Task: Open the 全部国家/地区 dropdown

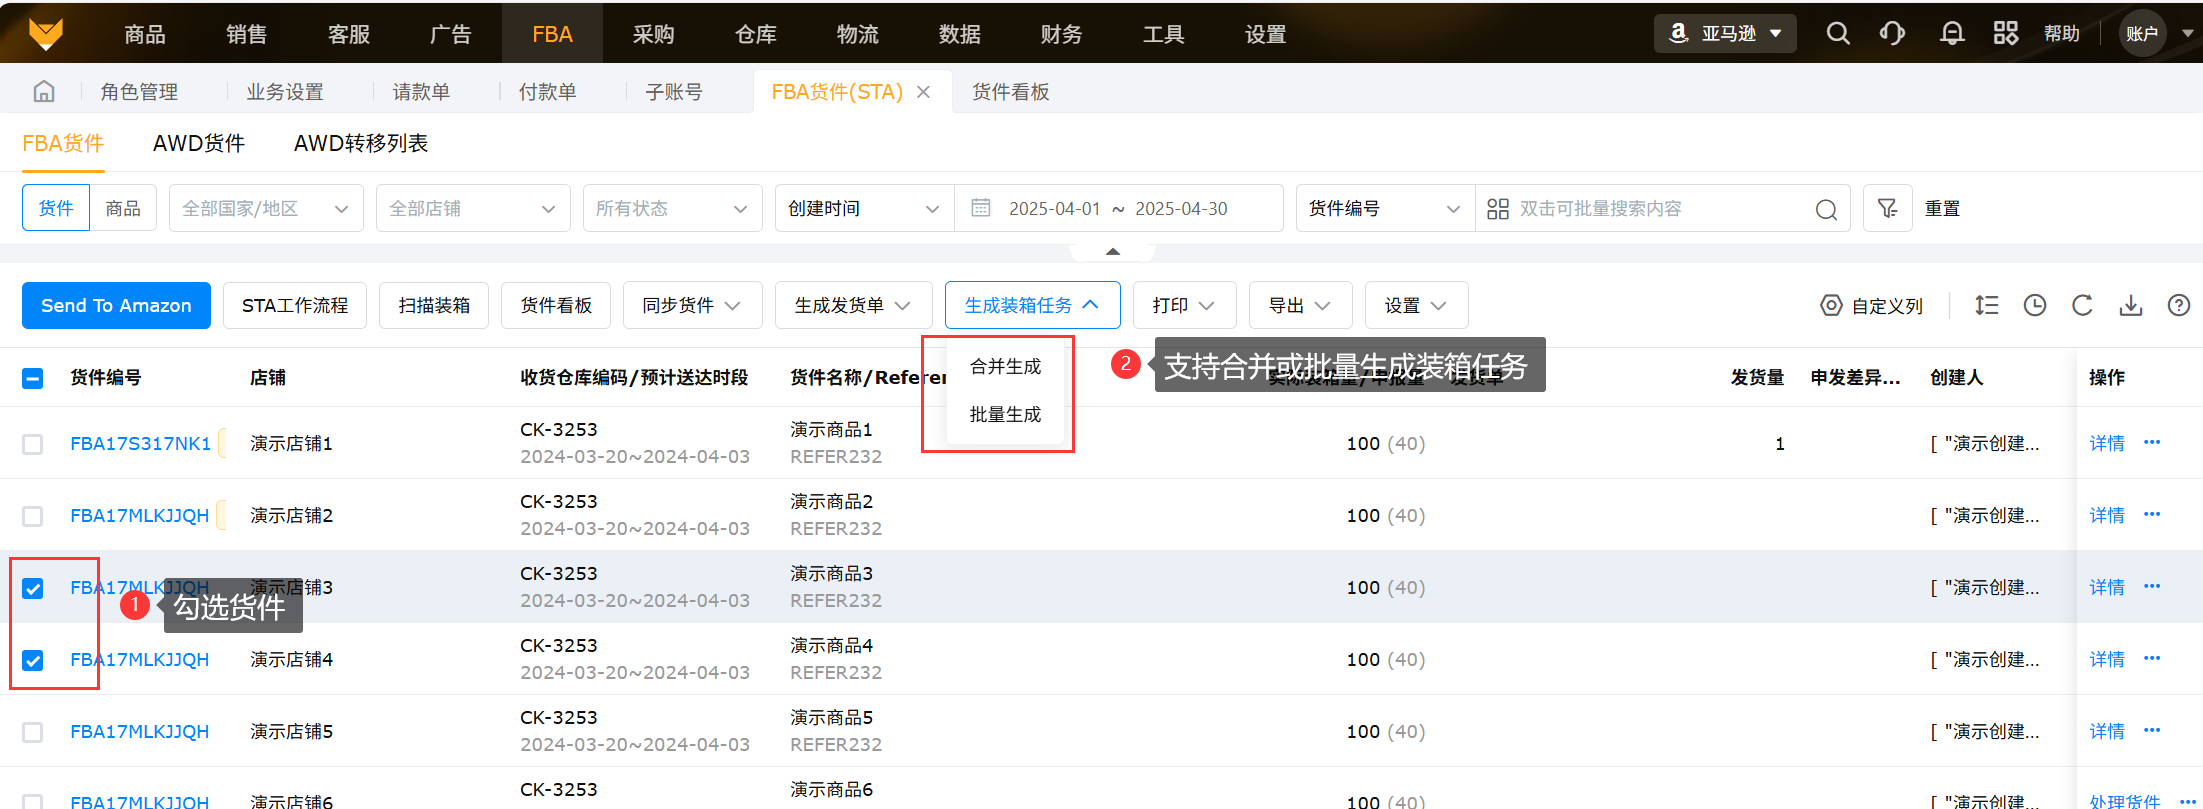Action: tap(266, 208)
